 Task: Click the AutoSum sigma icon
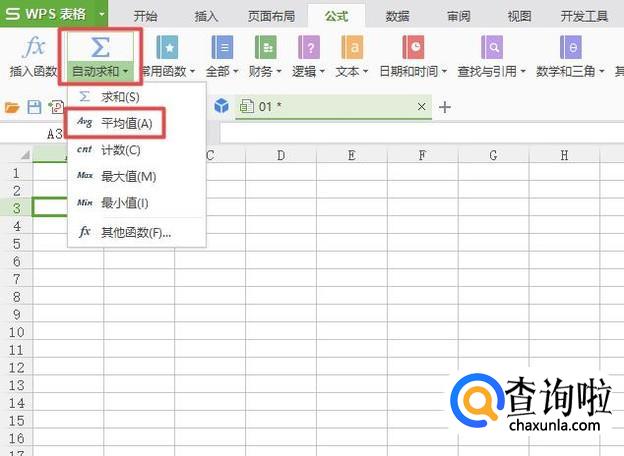[x=100, y=47]
